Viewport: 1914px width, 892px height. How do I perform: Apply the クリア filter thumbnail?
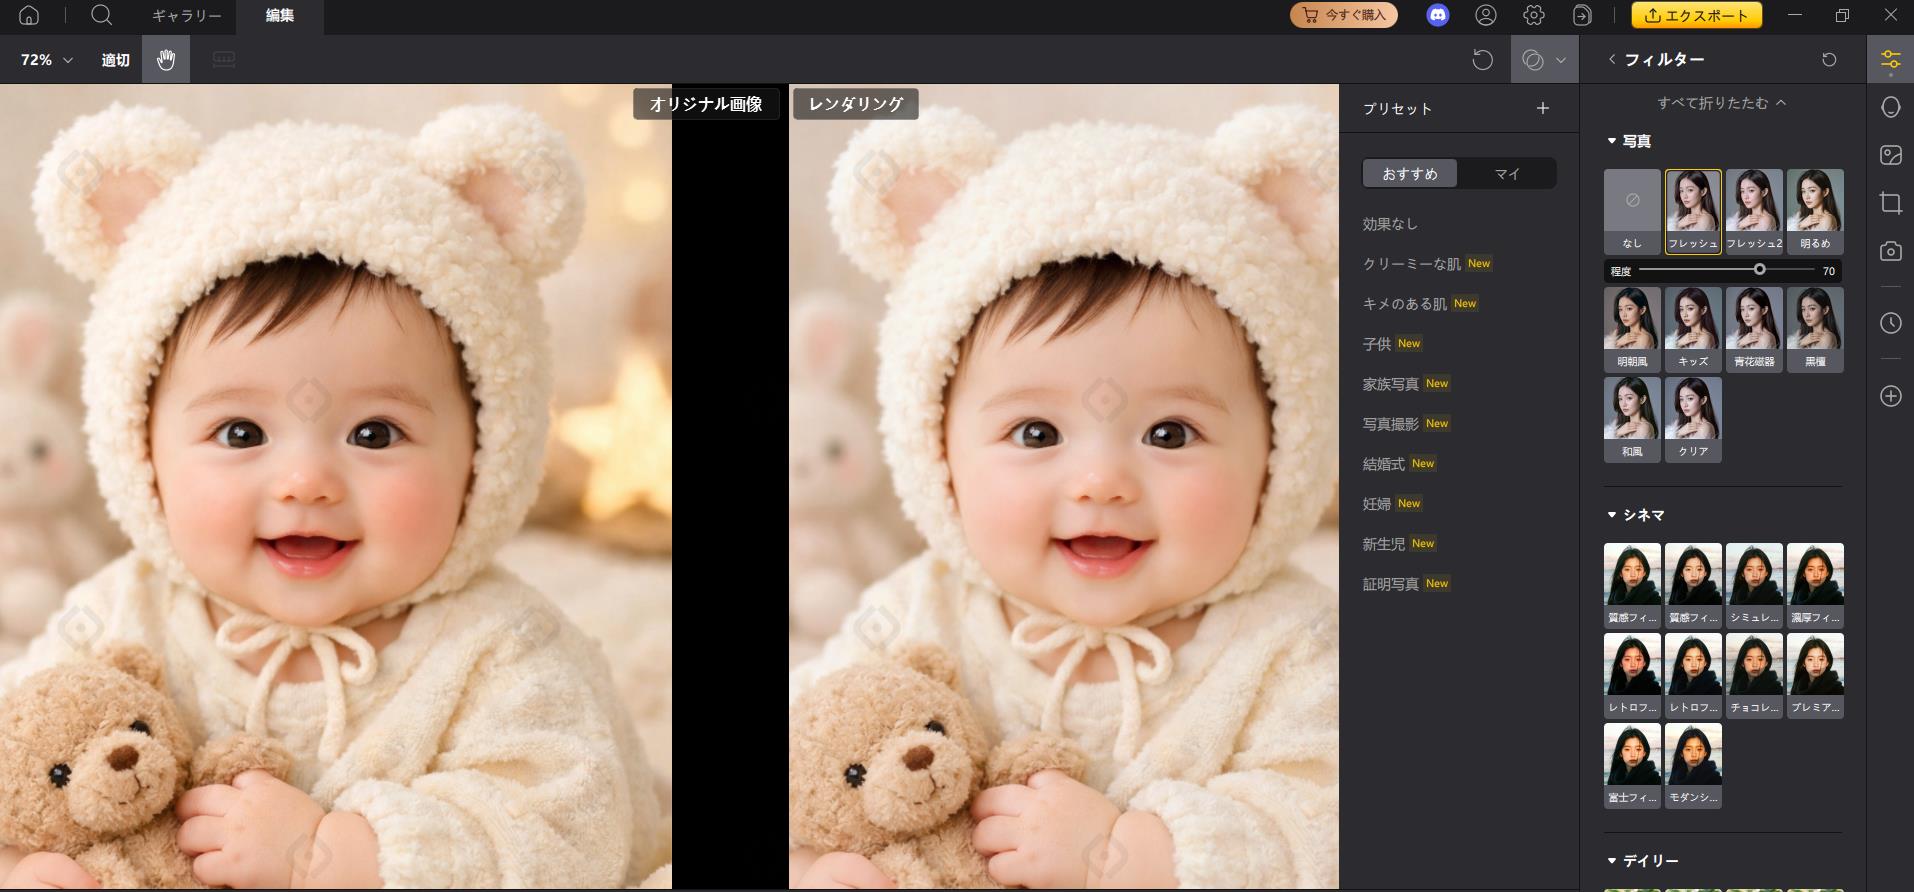point(1693,420)
